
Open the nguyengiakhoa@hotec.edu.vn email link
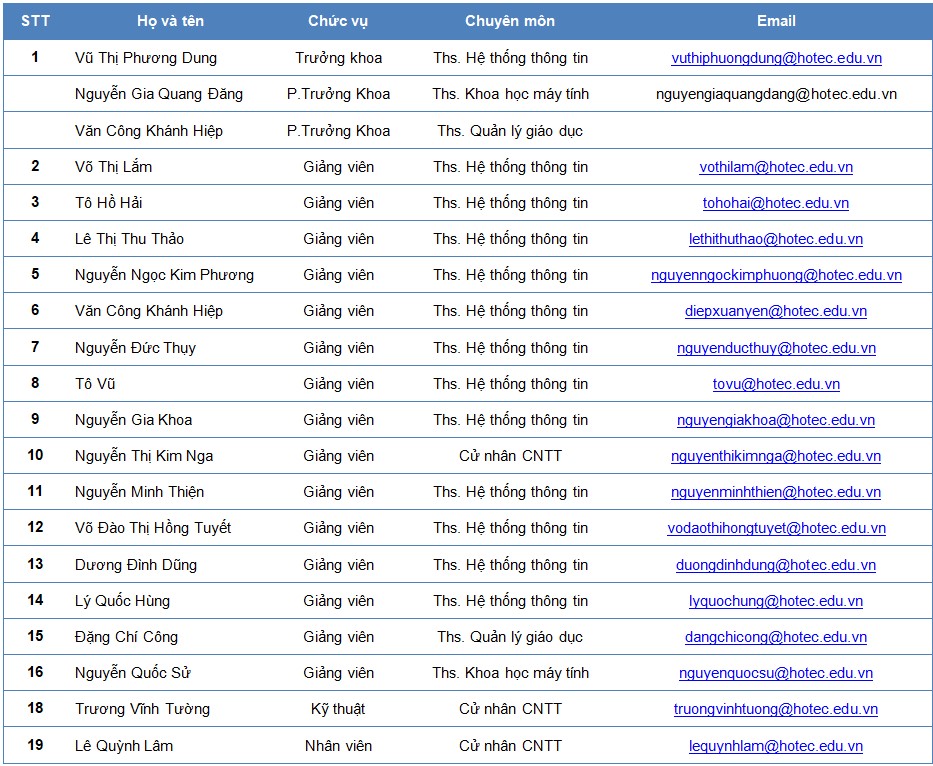tap(776, 420)
